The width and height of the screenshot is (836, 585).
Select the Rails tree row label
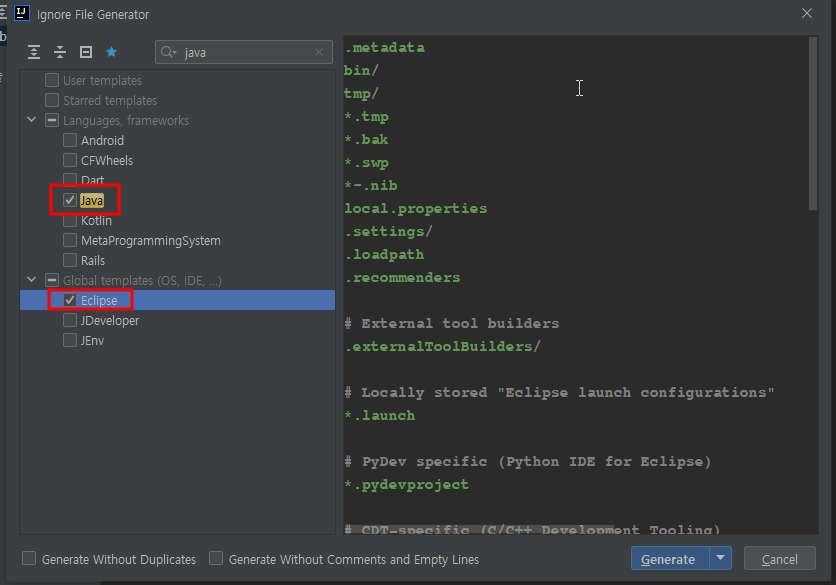click(93, 260)
